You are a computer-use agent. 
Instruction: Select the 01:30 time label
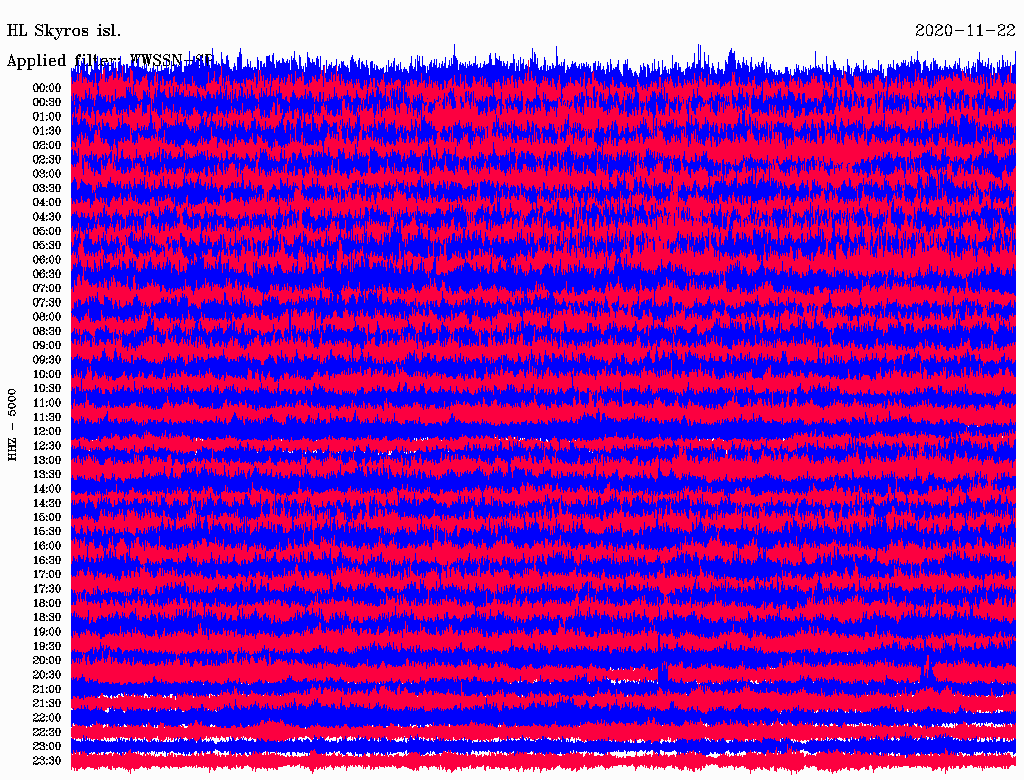(x=47, y=131)
